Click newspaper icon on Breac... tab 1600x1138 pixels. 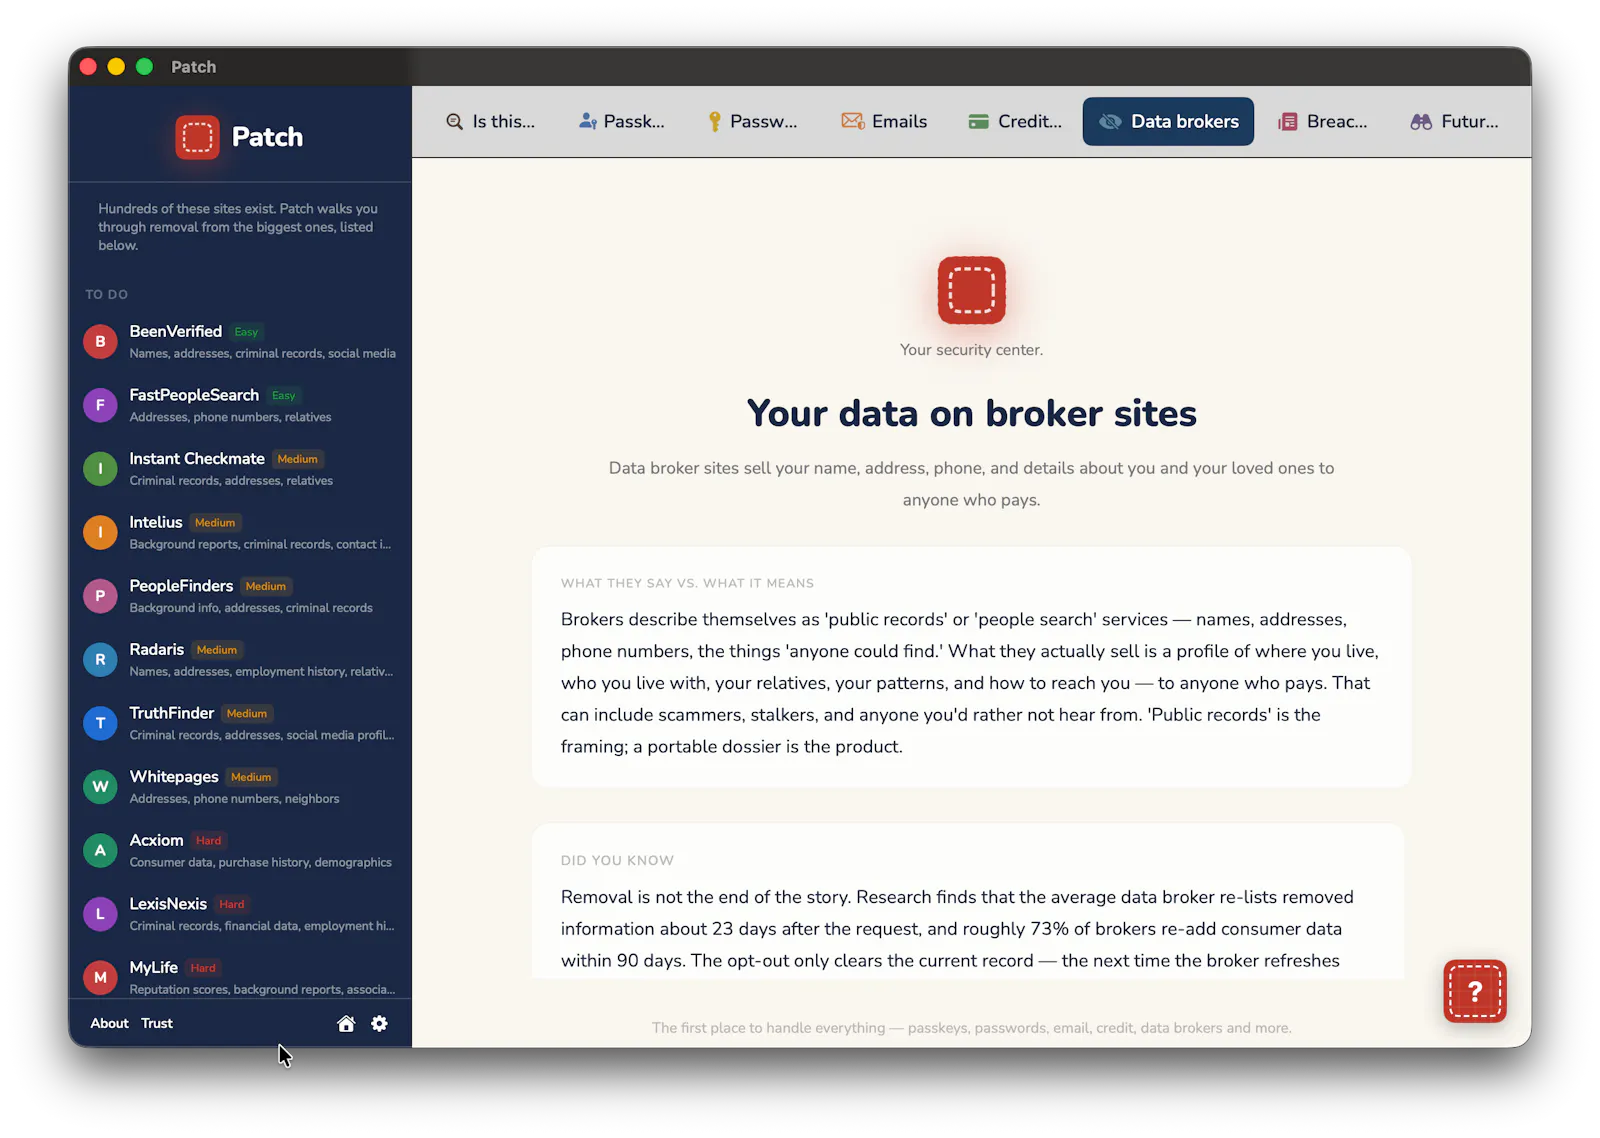pos(1288,121)
